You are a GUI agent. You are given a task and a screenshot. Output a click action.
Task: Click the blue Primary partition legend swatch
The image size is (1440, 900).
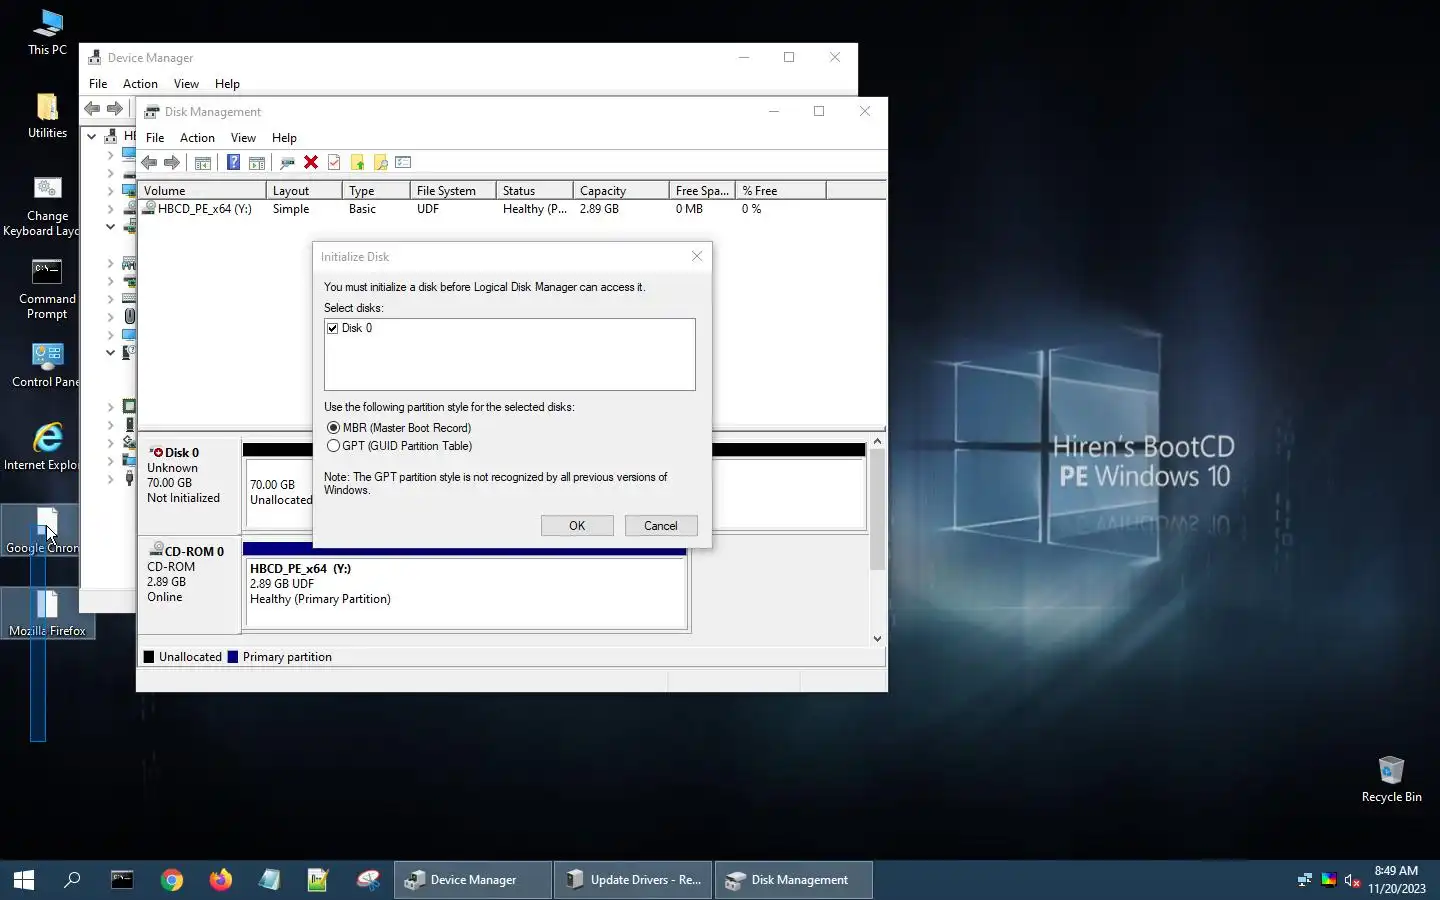coord(233,657)
